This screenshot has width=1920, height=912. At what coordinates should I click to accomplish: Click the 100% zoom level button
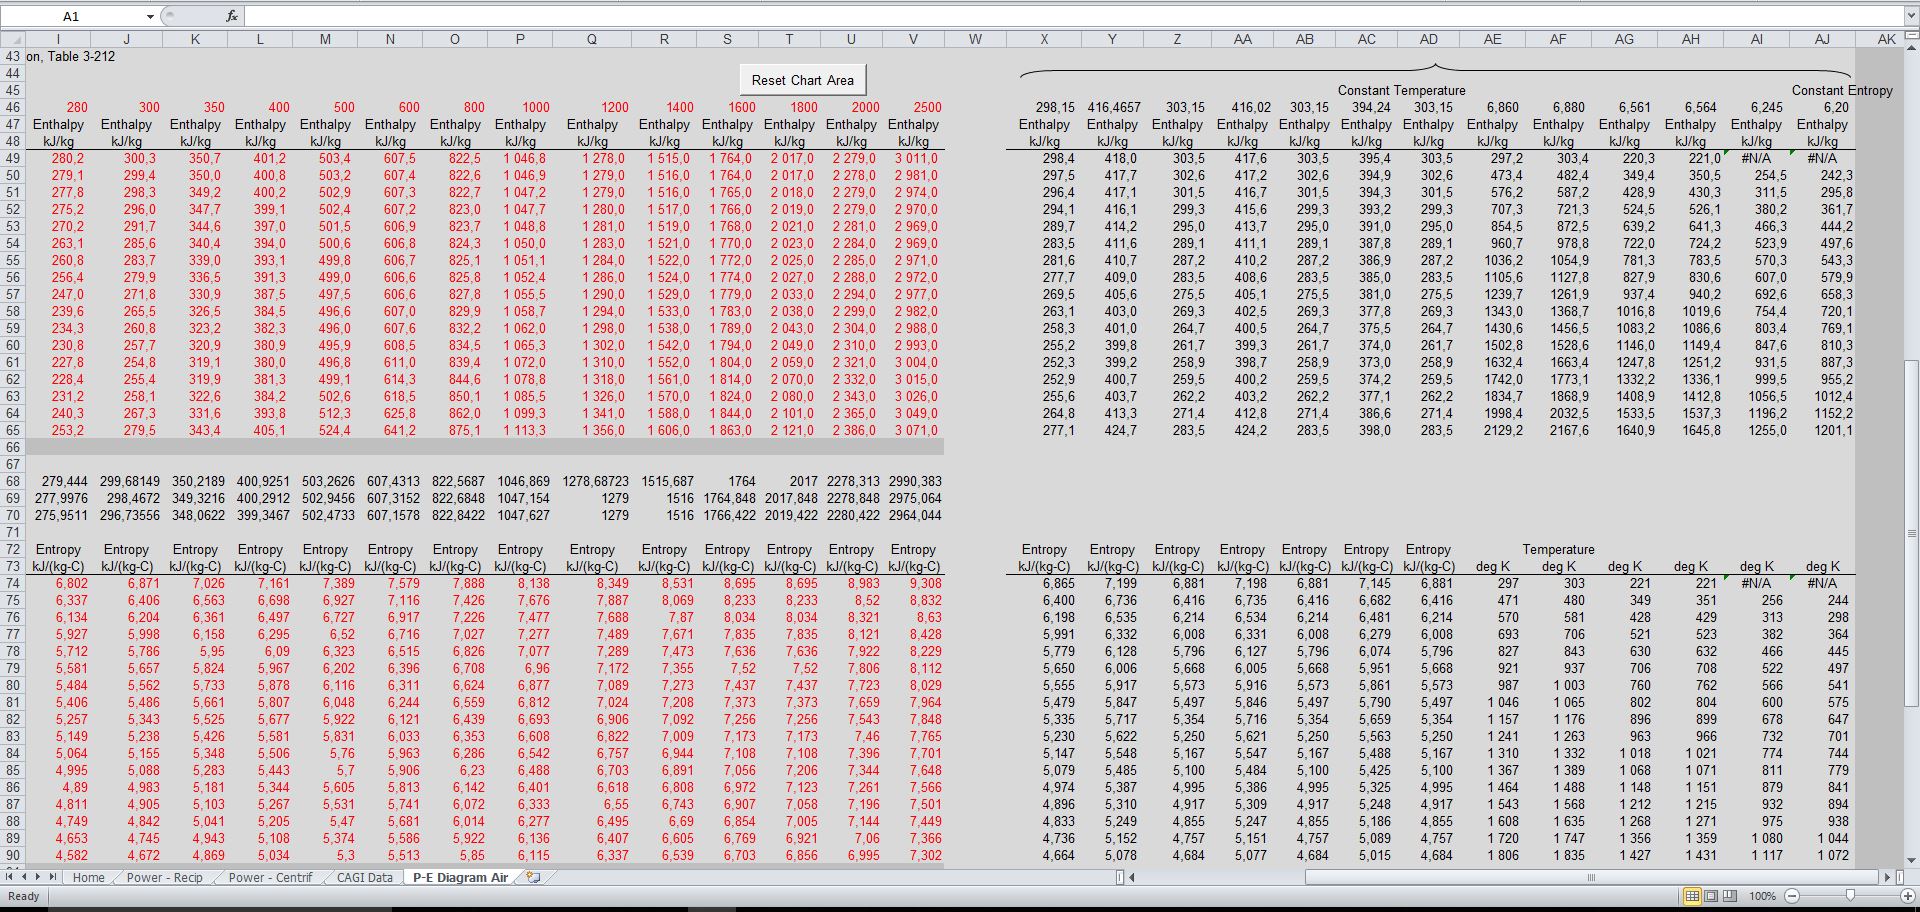click(x=1762, y=896)
